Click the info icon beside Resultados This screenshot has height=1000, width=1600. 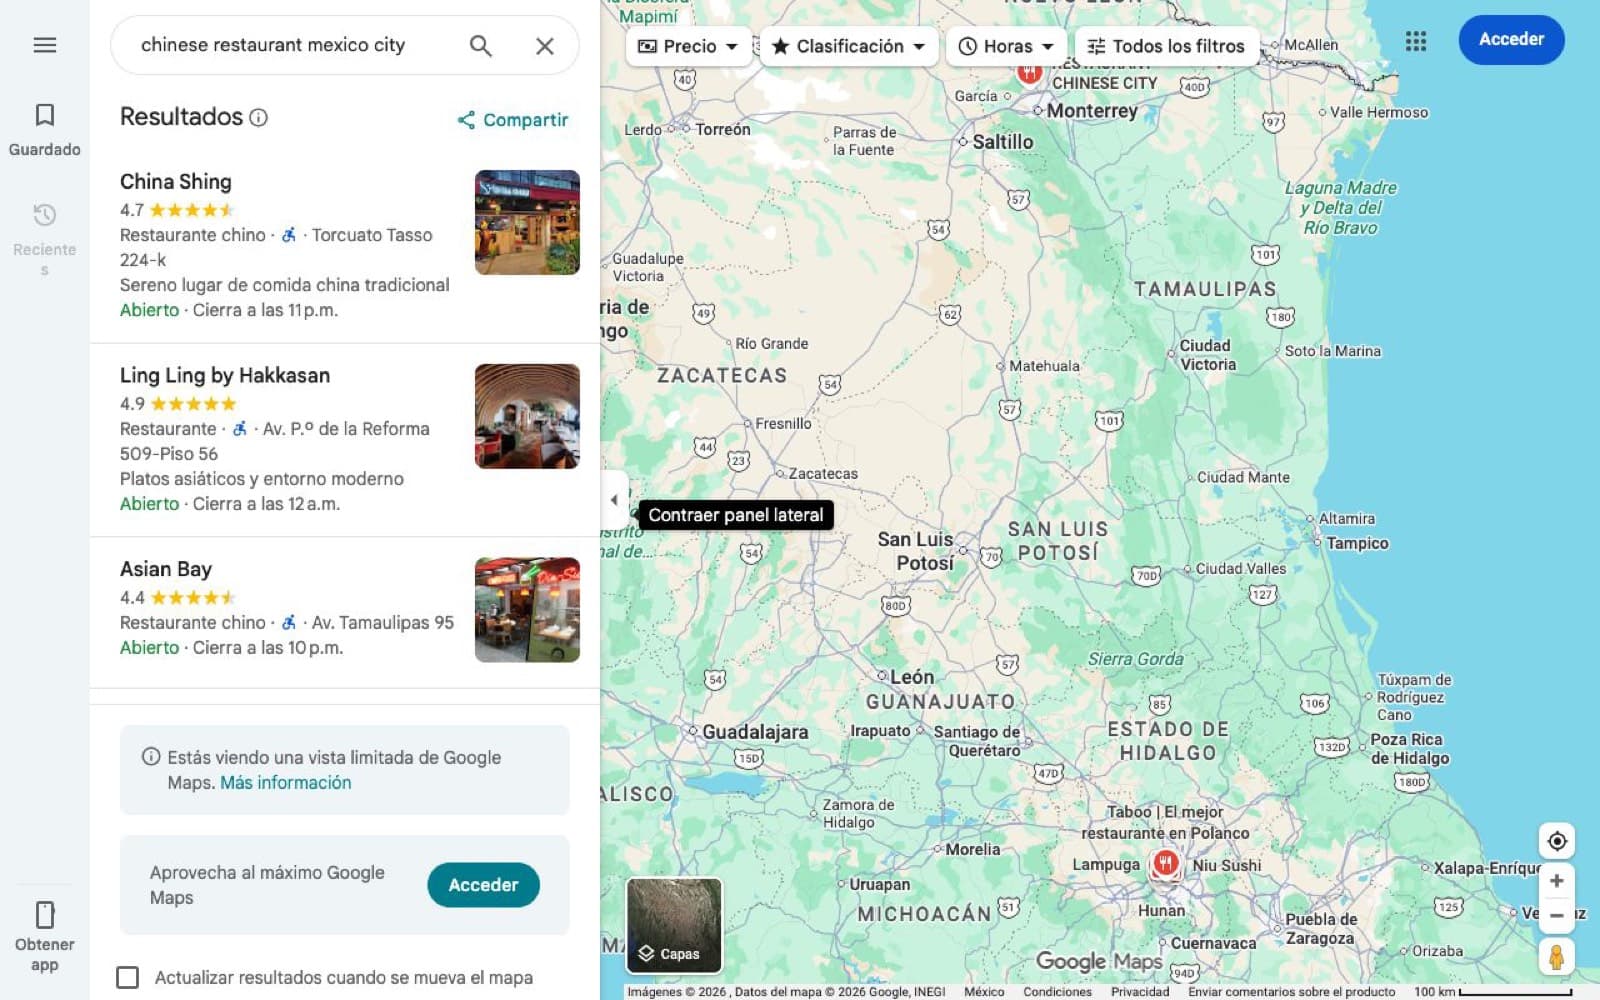point(258,118)
